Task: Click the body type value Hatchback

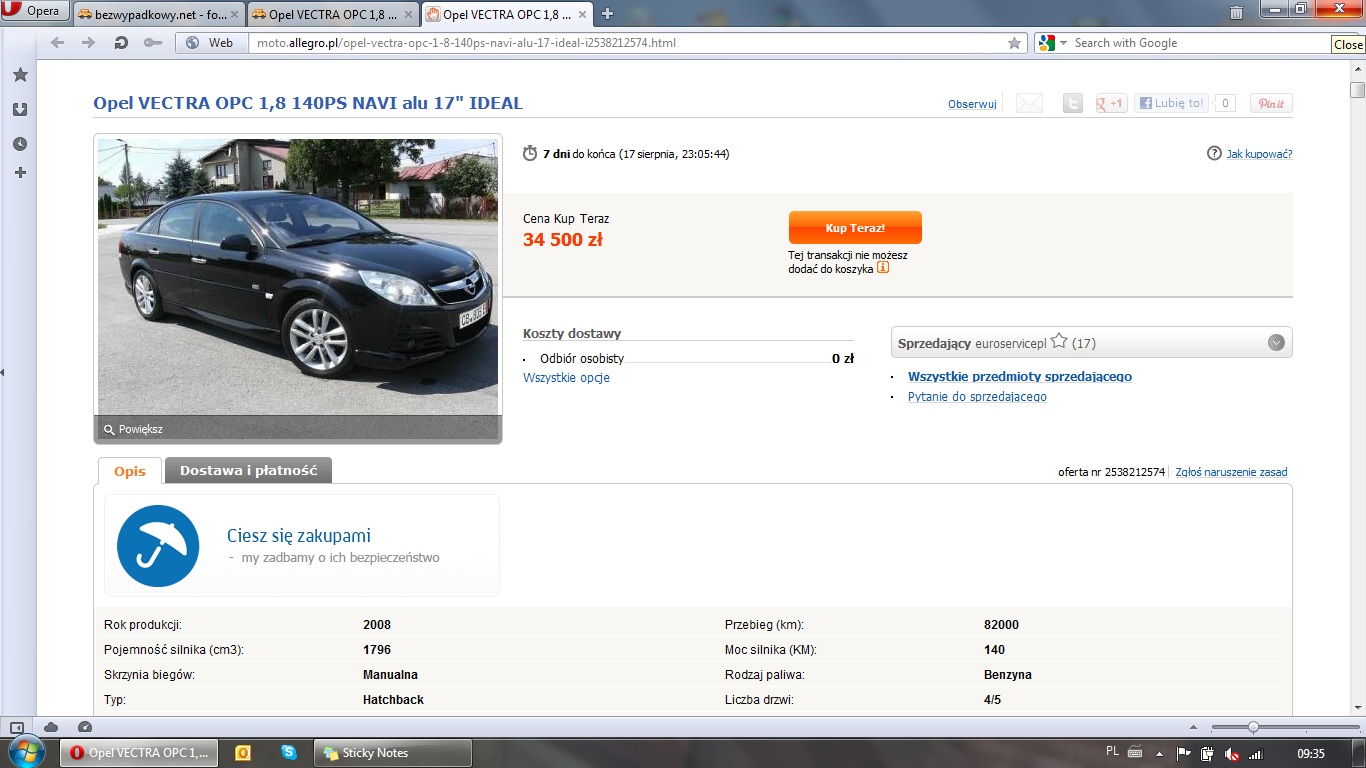Action: (x=393, y=700)
